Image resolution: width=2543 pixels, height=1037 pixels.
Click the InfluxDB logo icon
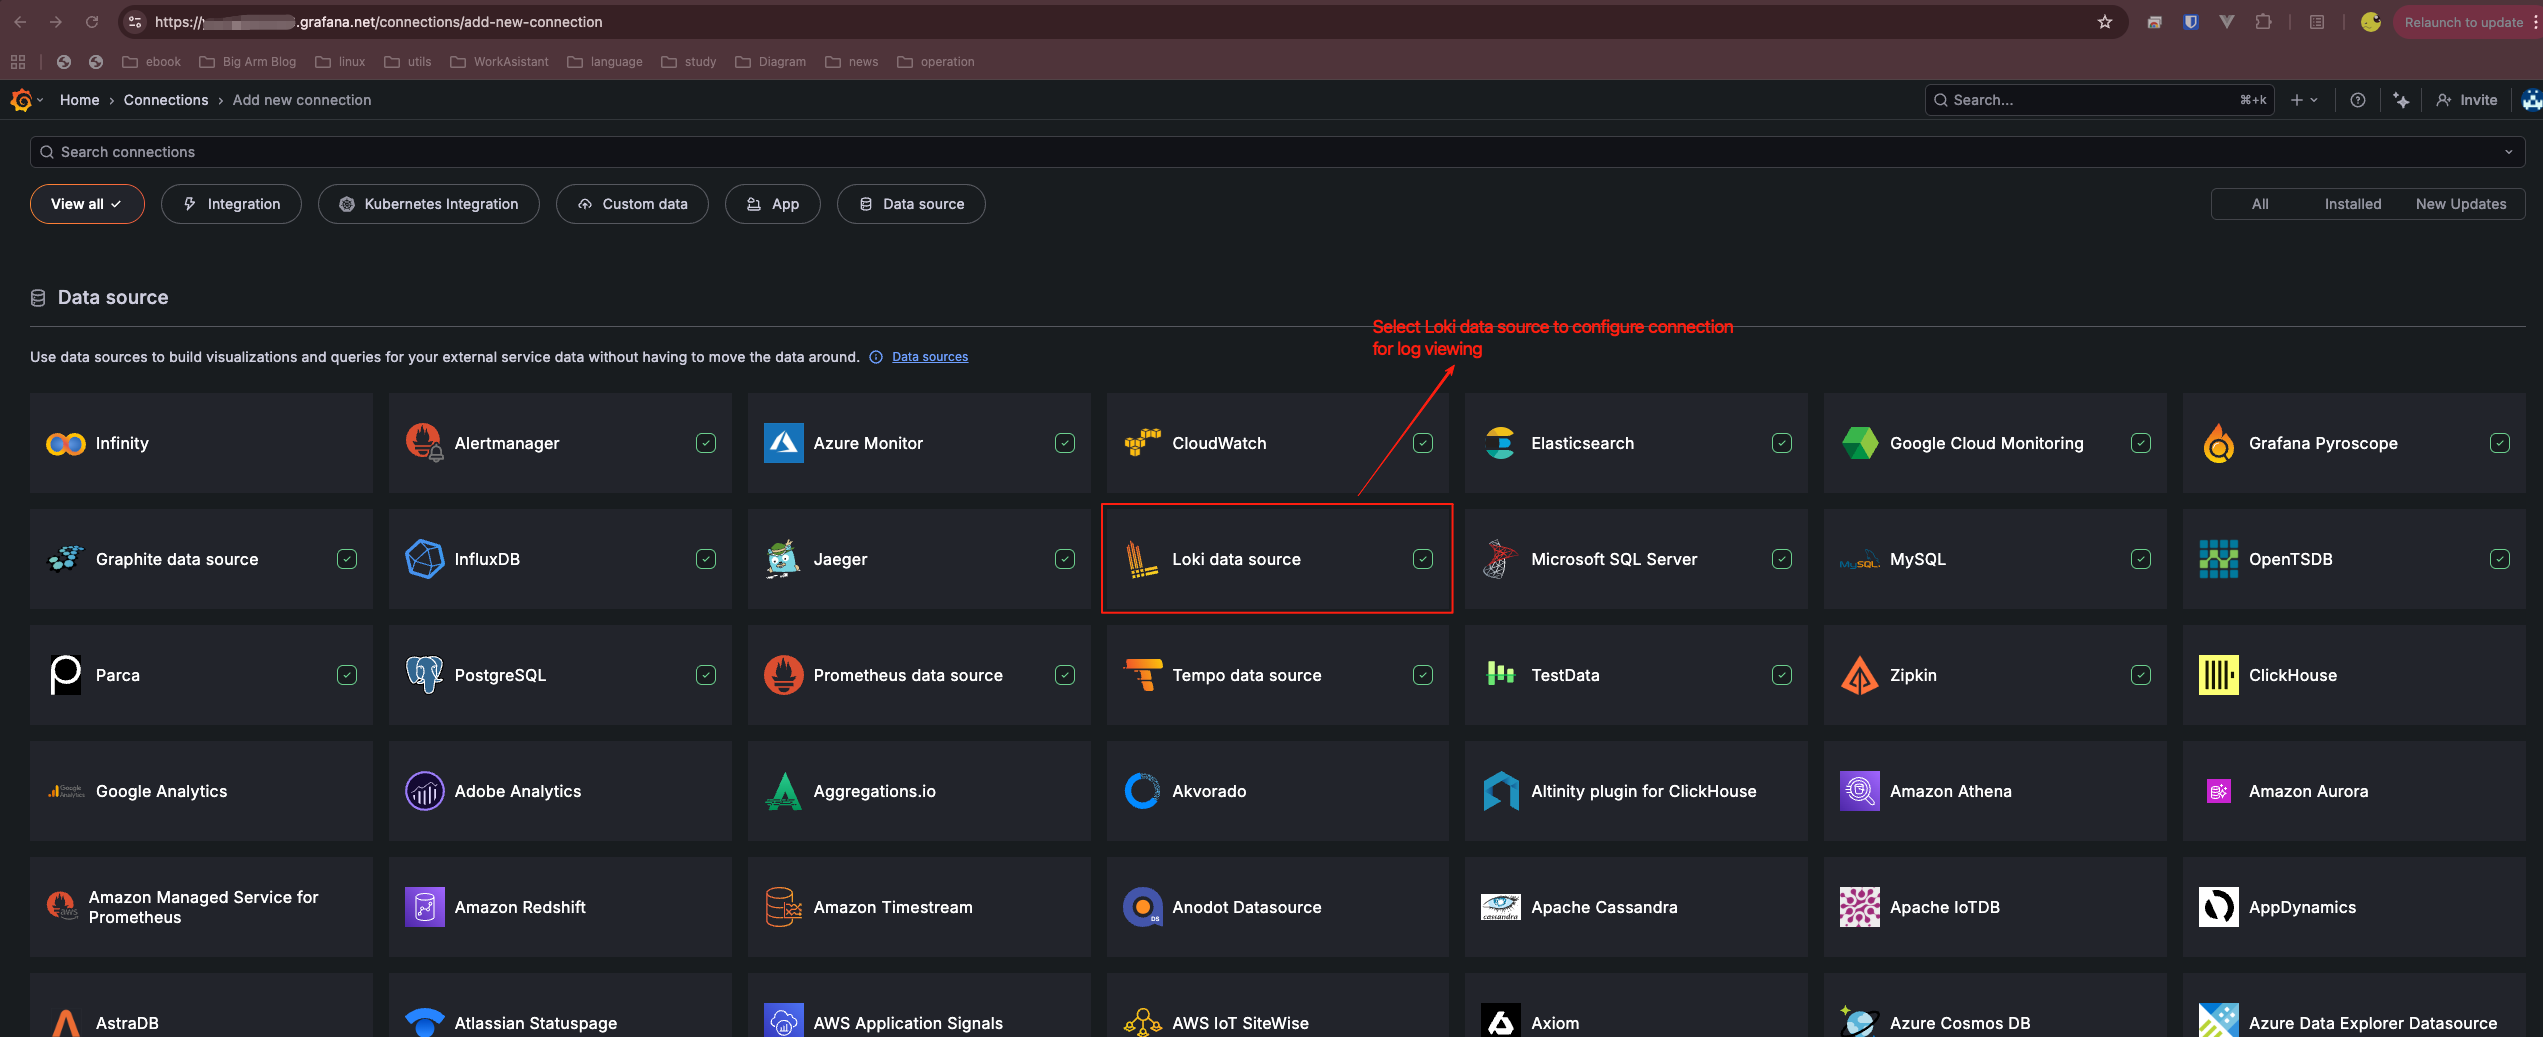click(x=424, y=560)
